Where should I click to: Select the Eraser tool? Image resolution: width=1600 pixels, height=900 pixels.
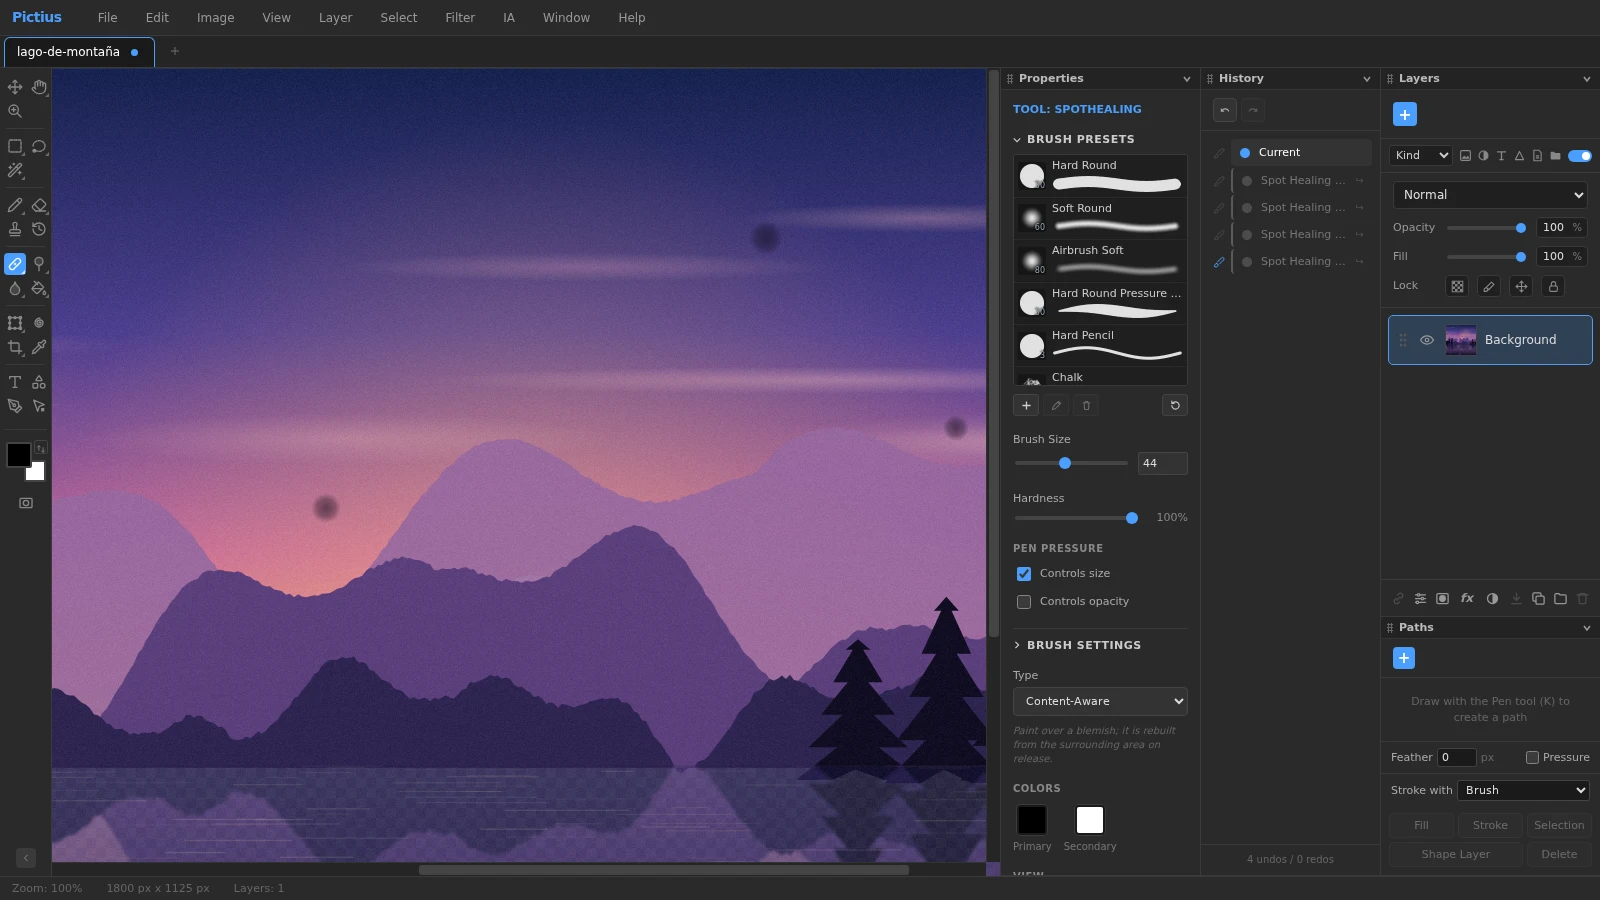pyautogui.click(x=39, y=205)
